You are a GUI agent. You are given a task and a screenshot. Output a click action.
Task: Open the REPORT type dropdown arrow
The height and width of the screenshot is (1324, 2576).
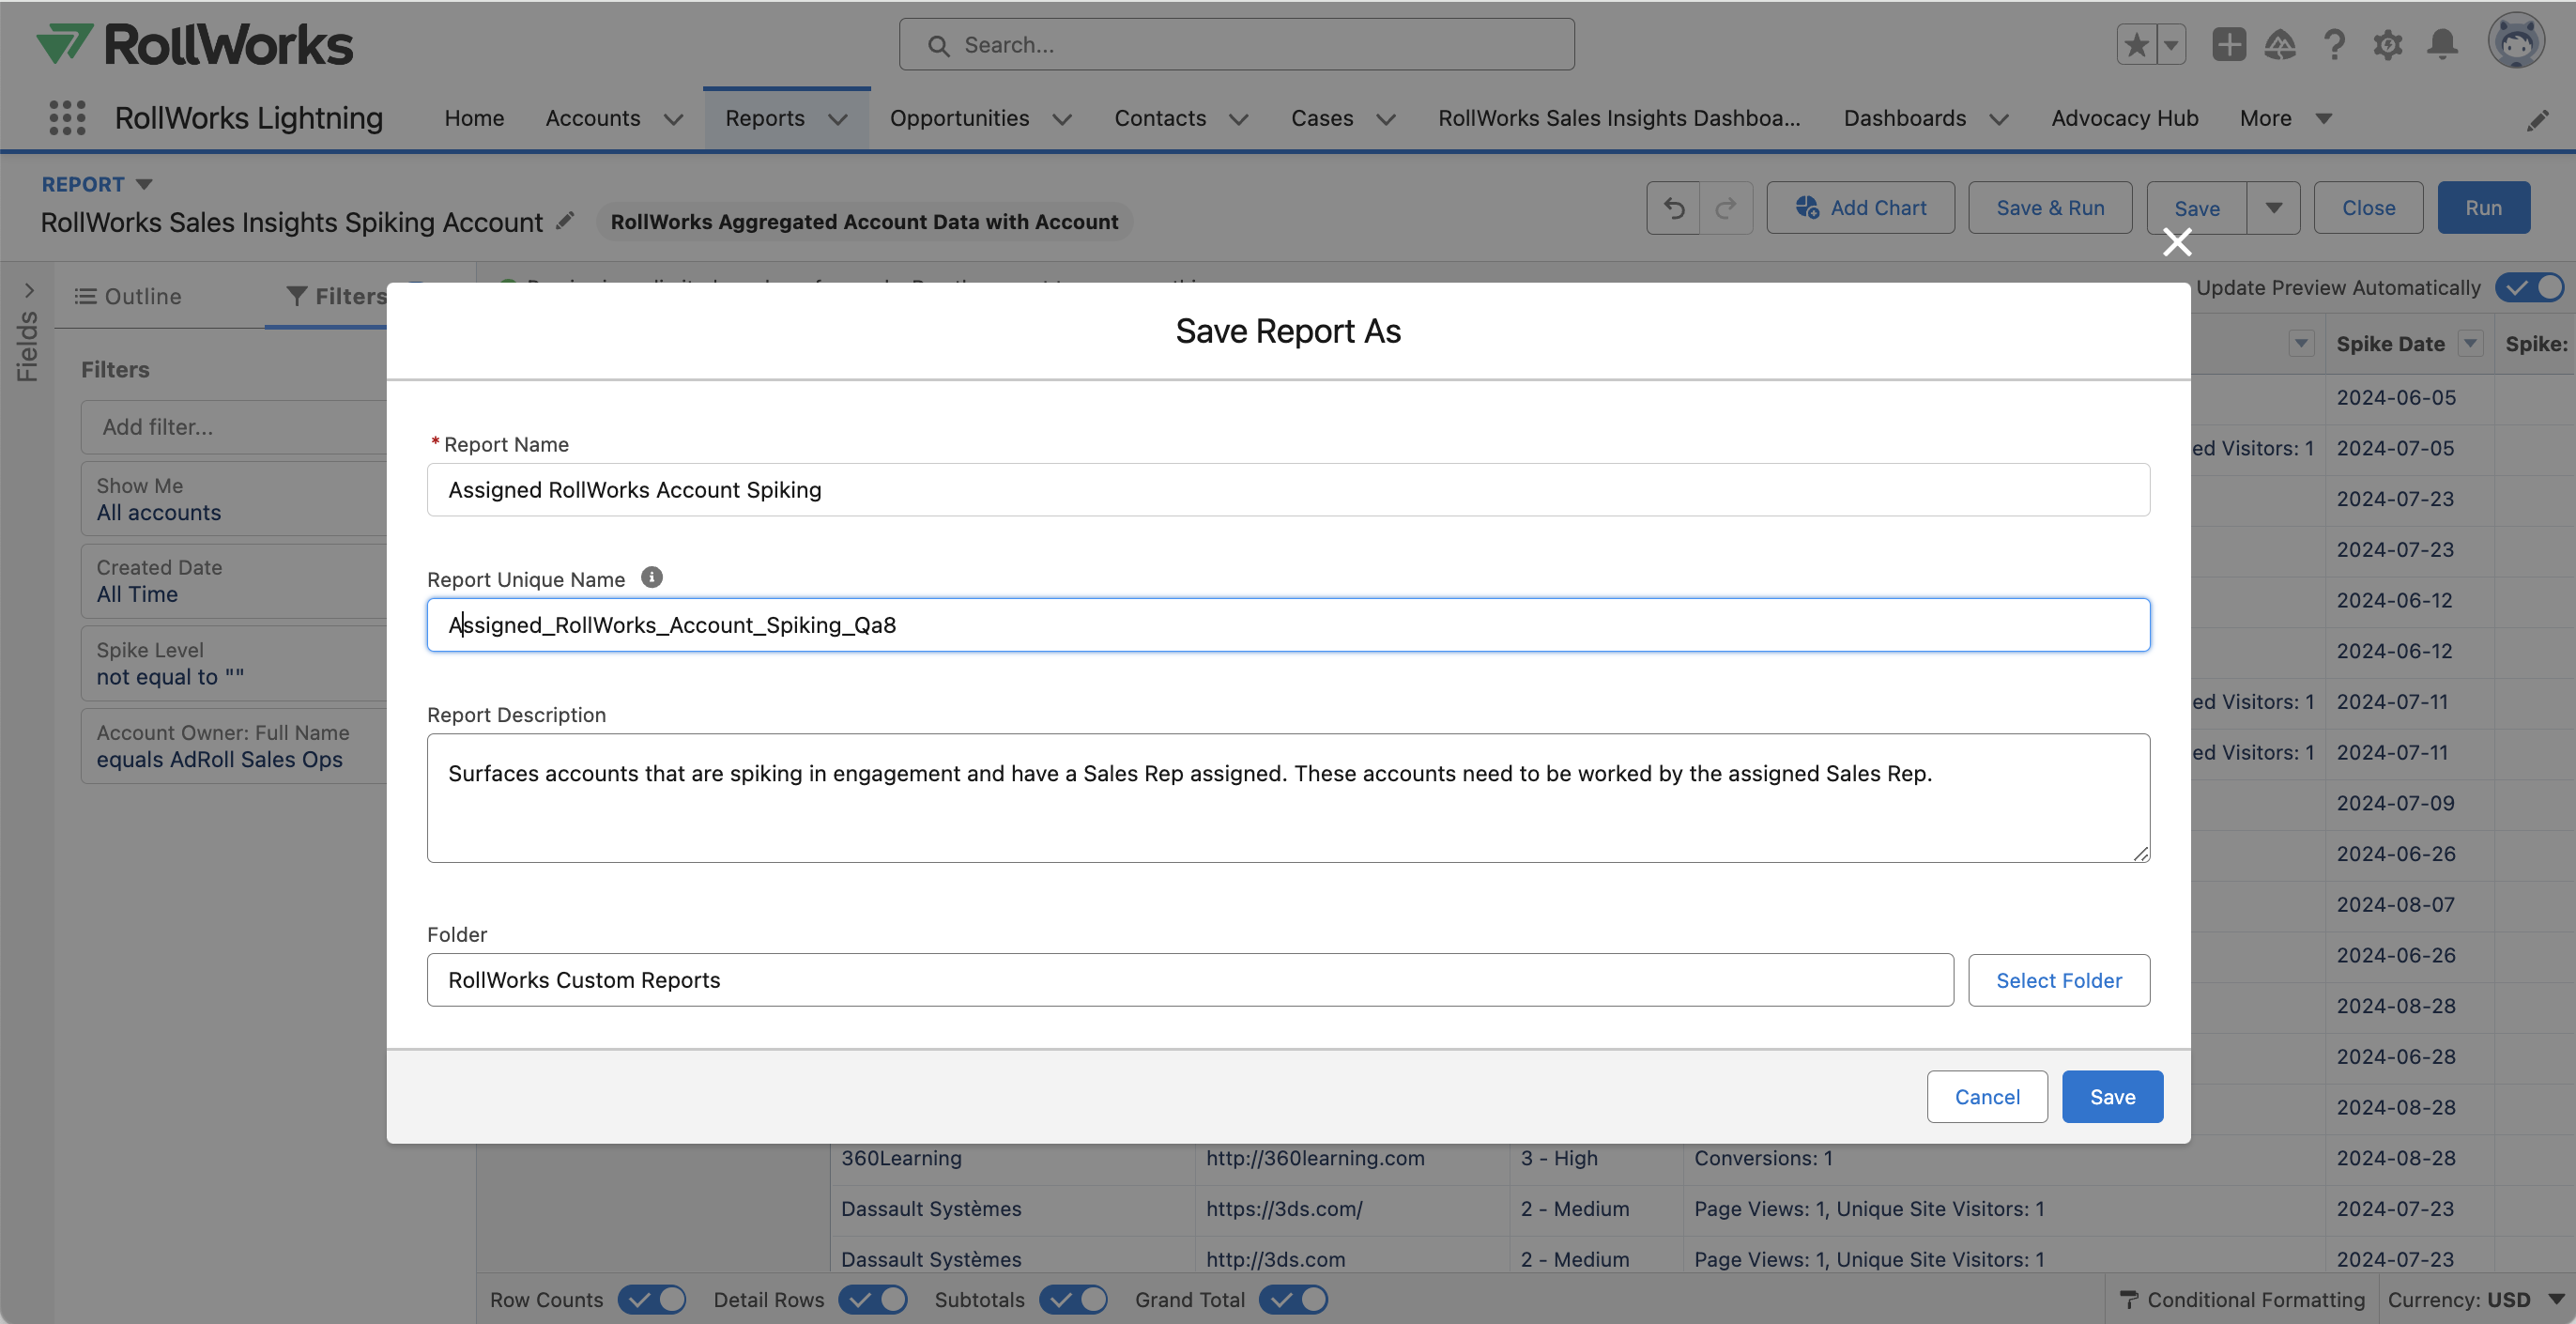tap(144, 184)
